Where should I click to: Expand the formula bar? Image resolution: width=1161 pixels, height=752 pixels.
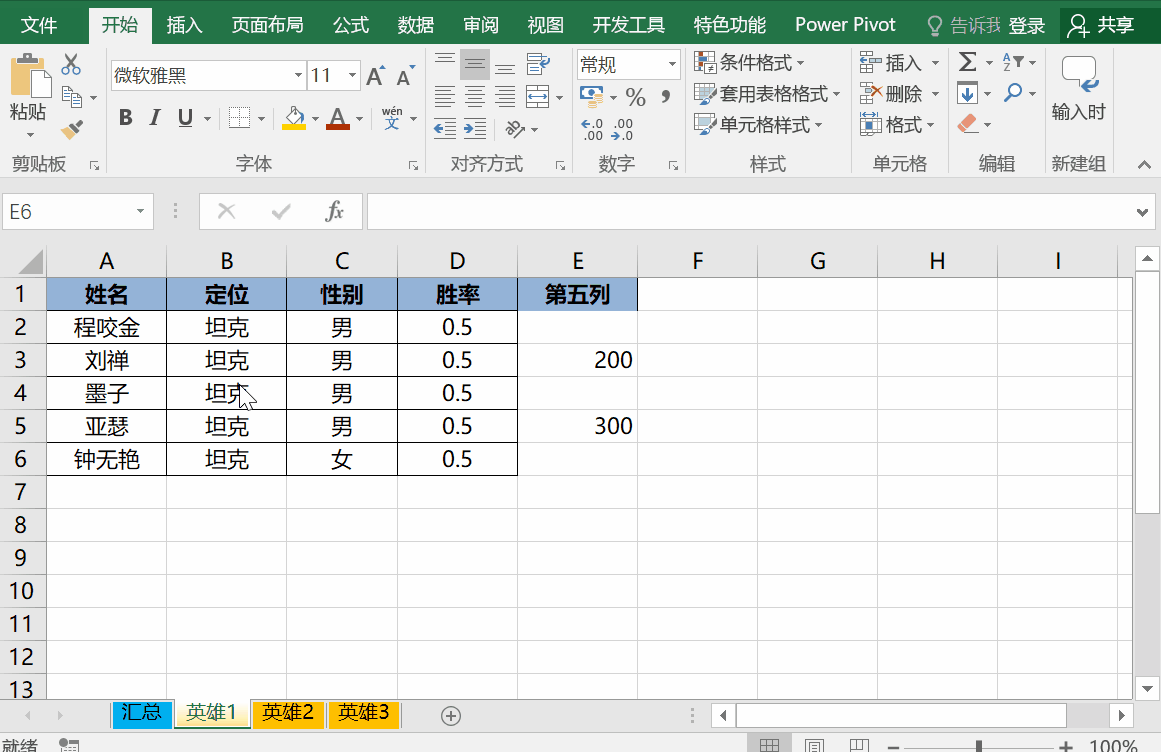coord(1142,212)
